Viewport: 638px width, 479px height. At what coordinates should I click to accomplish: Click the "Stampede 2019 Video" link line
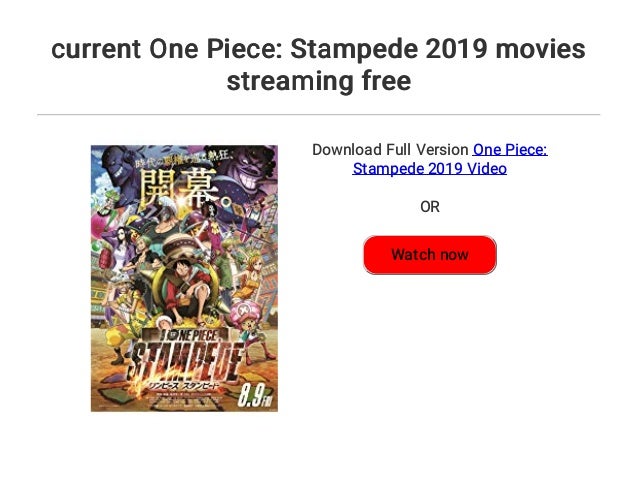coord(430,168)
